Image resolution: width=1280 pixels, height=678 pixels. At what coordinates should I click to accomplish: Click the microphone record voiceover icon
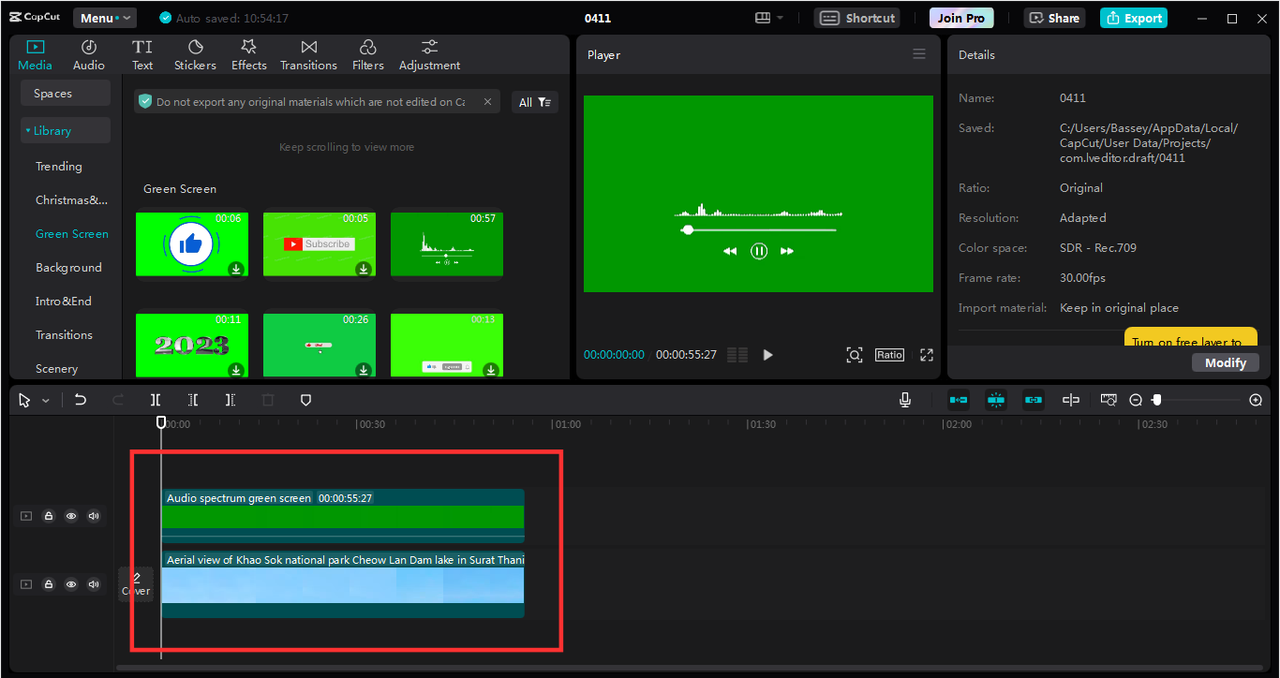(905, 400)
